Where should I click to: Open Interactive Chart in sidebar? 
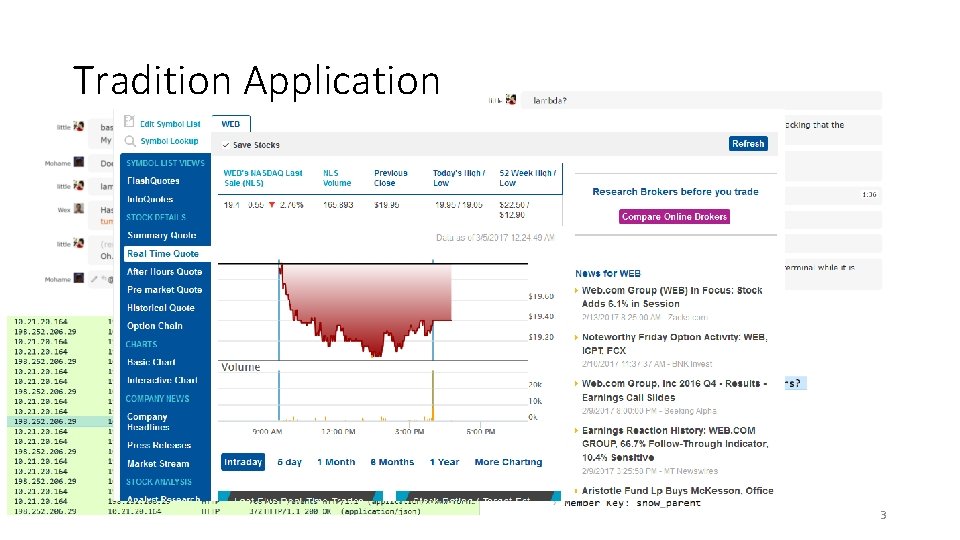162,380
